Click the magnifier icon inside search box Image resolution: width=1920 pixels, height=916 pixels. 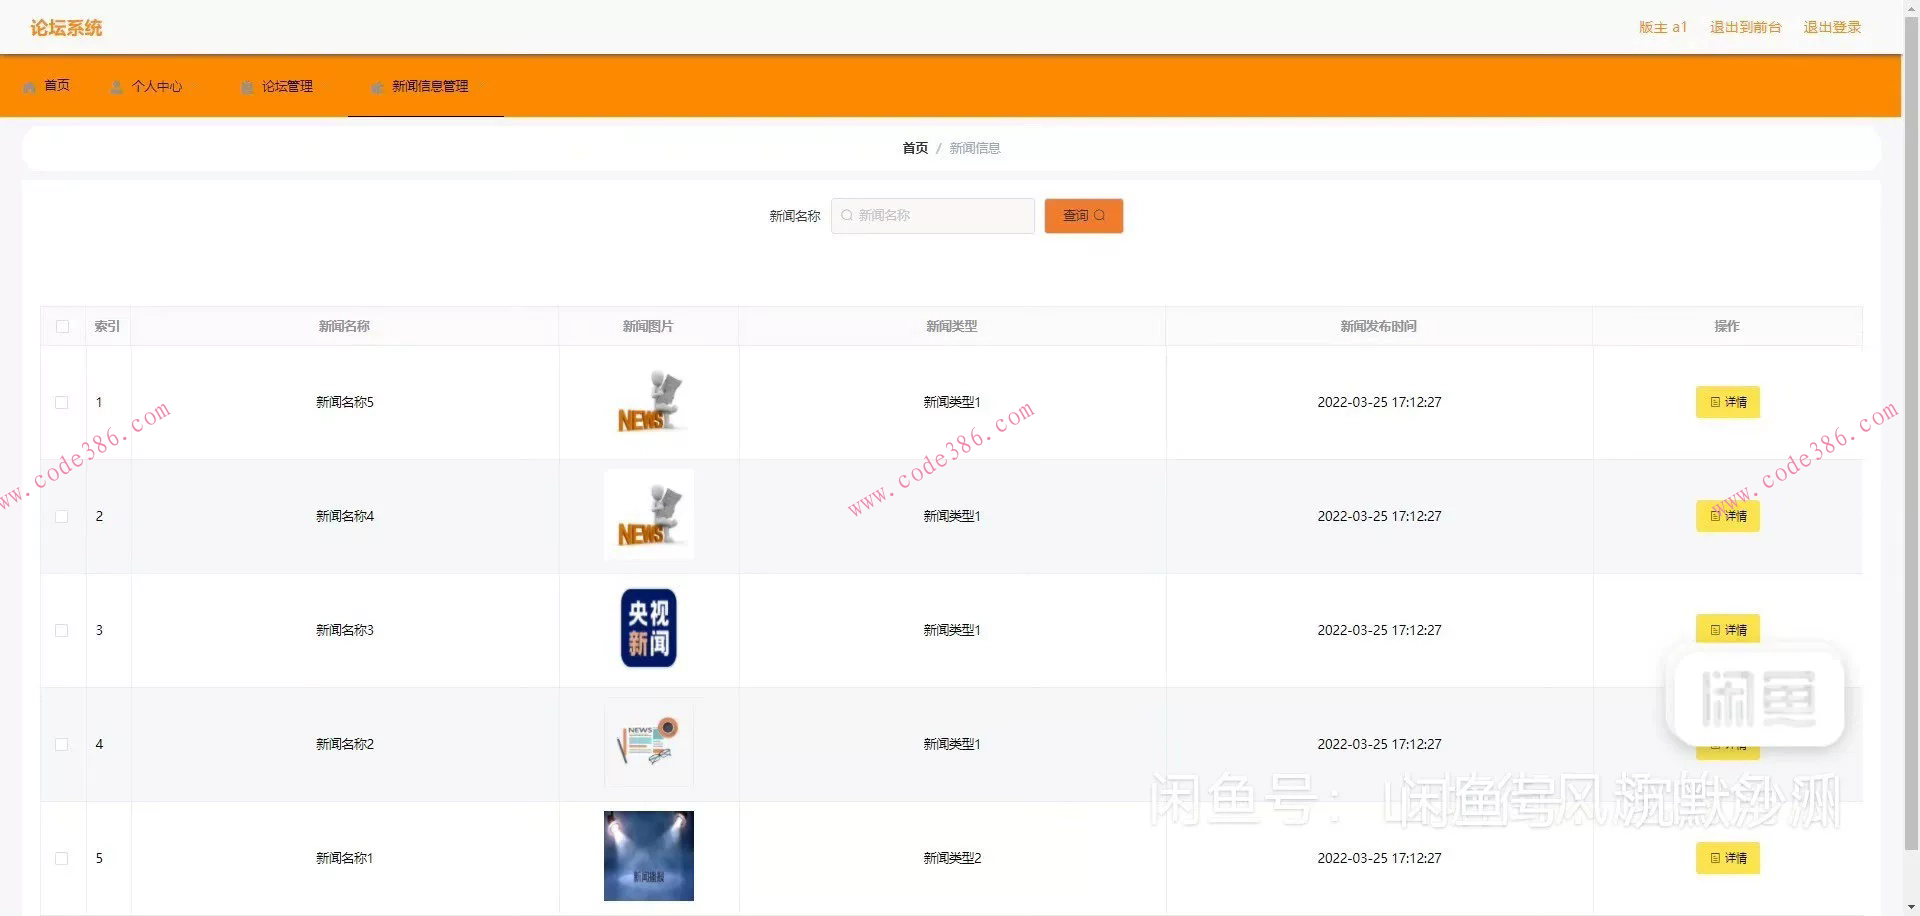846,215
